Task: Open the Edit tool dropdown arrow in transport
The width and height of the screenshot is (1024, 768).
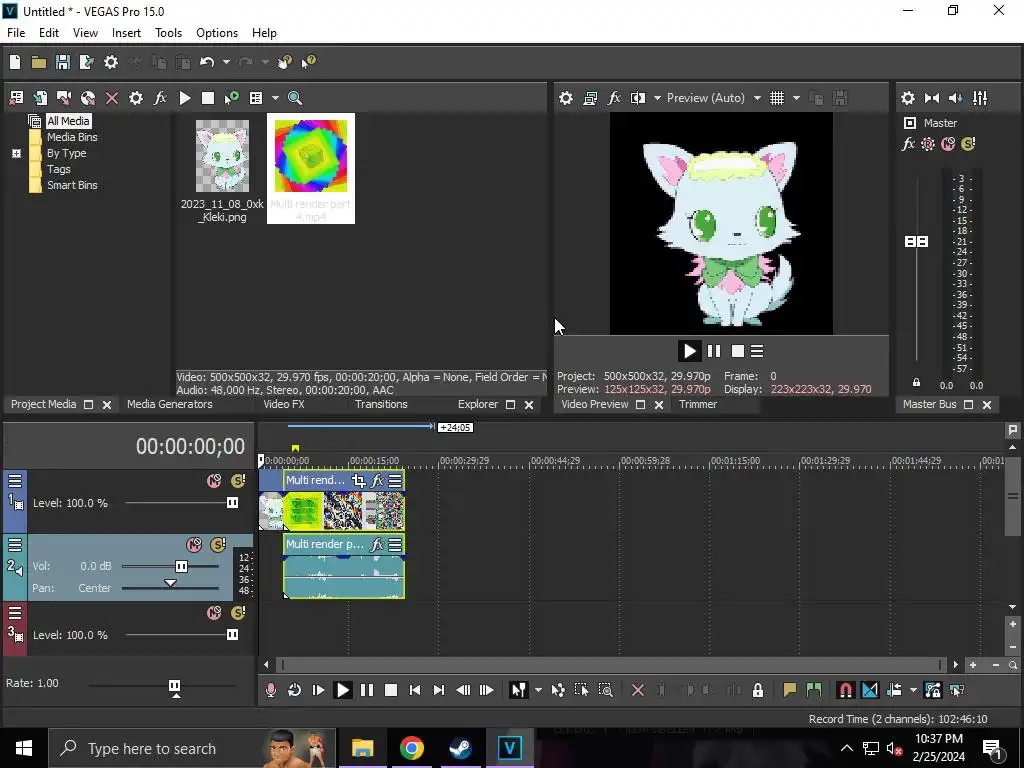Action: pos(538,690)
